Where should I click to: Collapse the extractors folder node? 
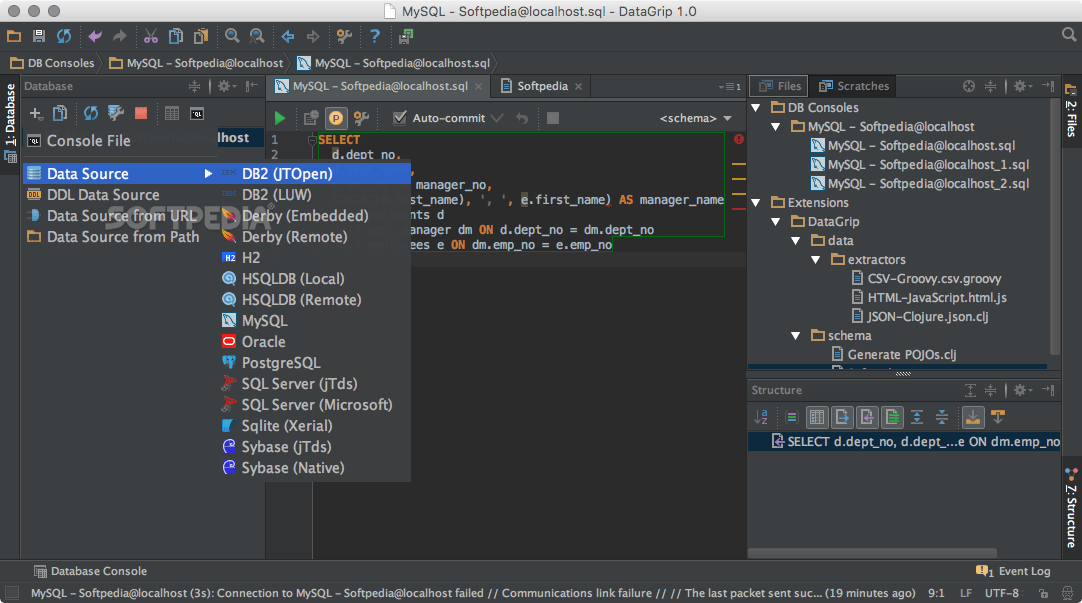[816, 259]
